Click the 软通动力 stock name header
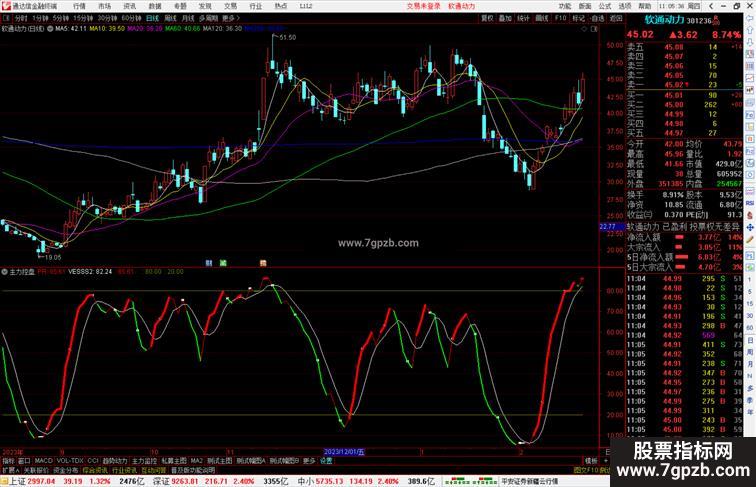The width and height of the screenshot is (756, 487). 664,20
